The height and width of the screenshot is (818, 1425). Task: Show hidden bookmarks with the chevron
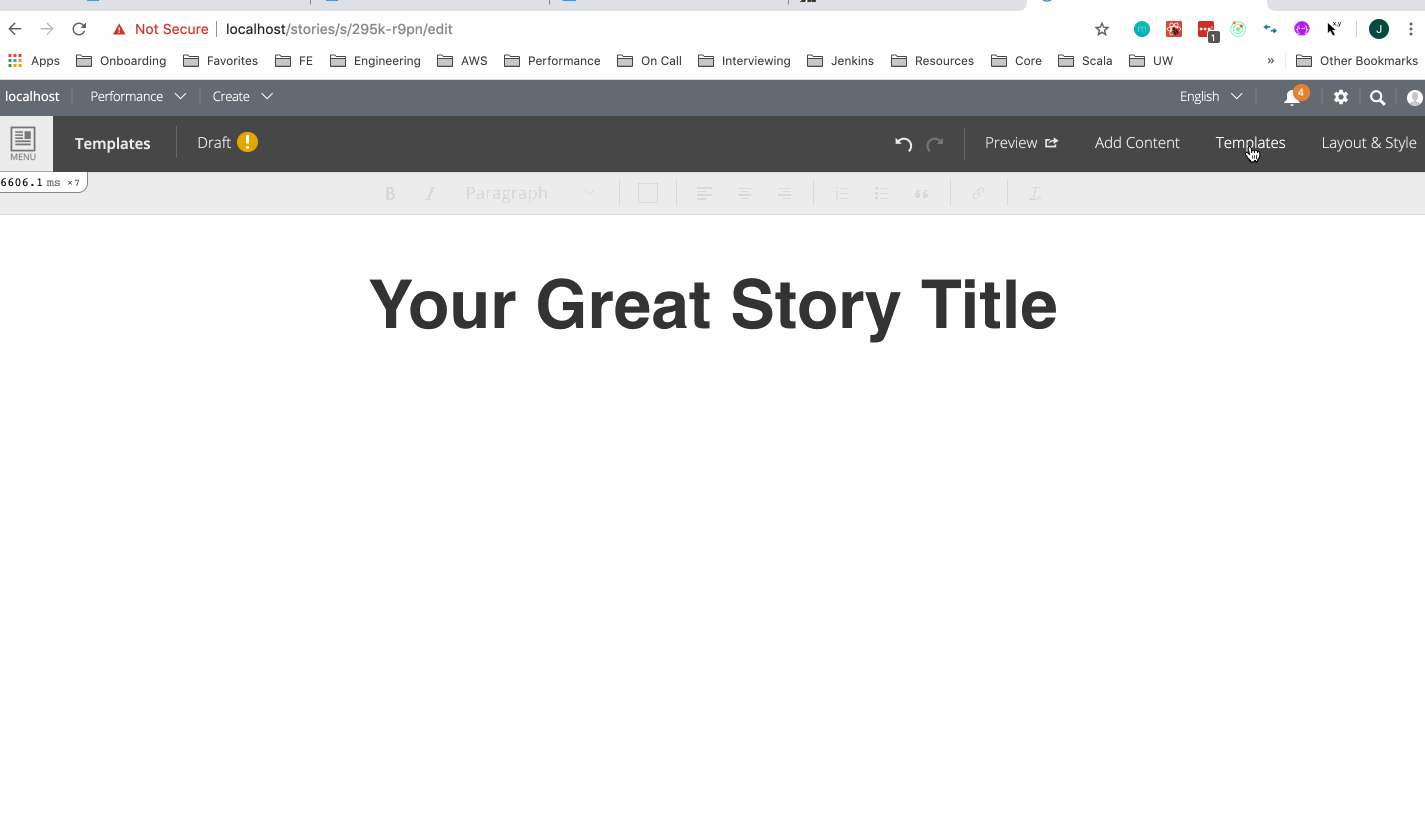(x=1271, y=61)
